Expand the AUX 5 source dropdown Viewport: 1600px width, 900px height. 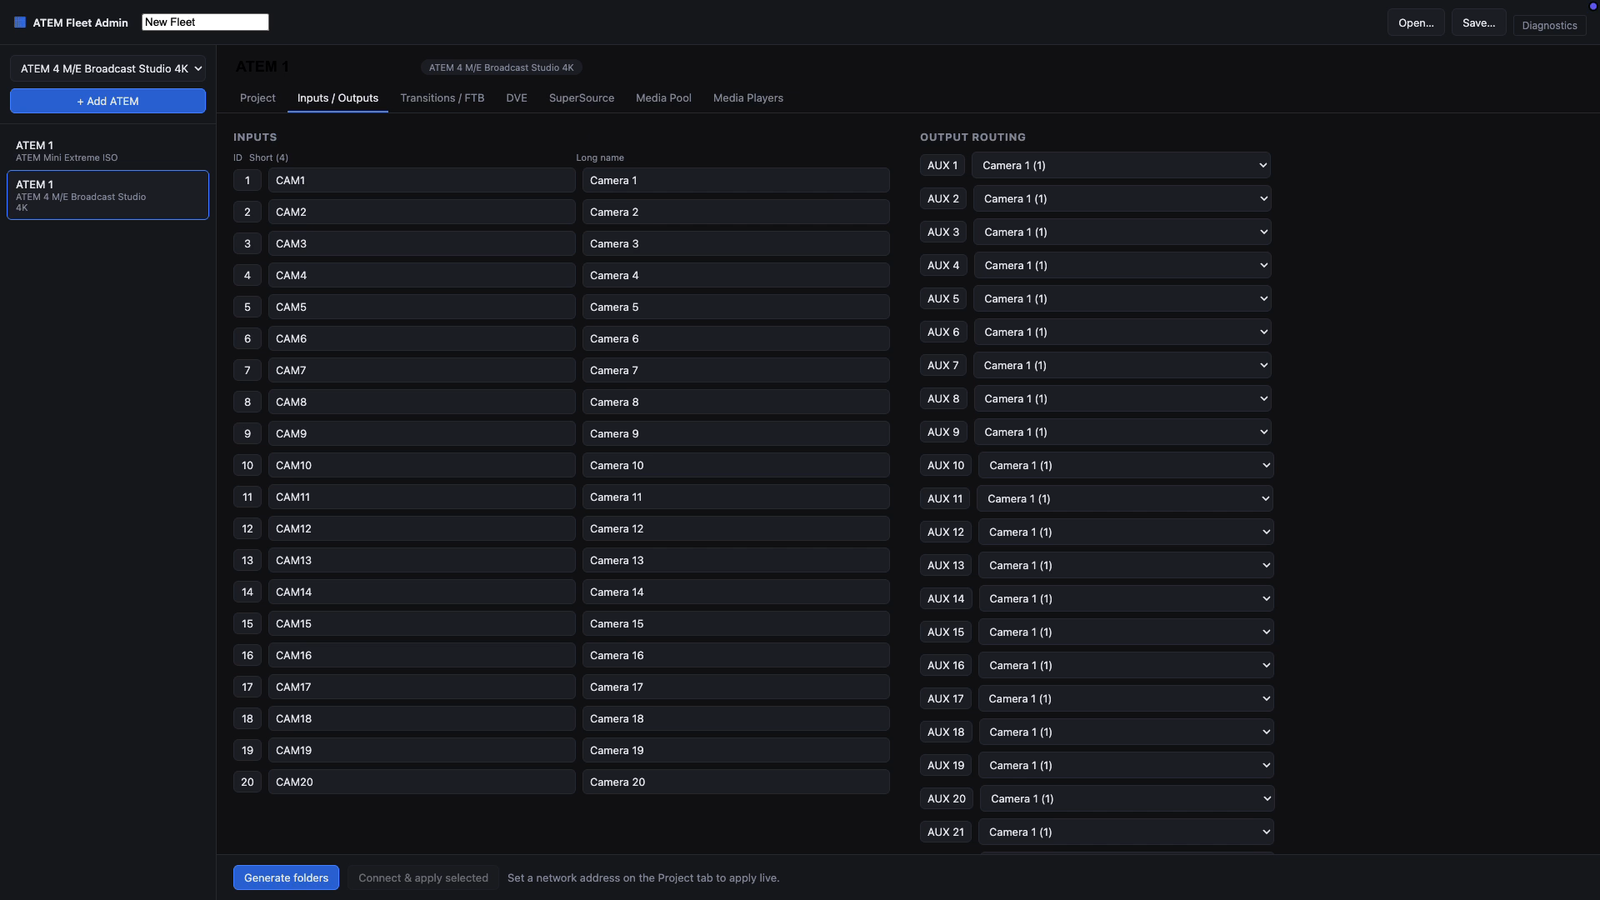1122,299
